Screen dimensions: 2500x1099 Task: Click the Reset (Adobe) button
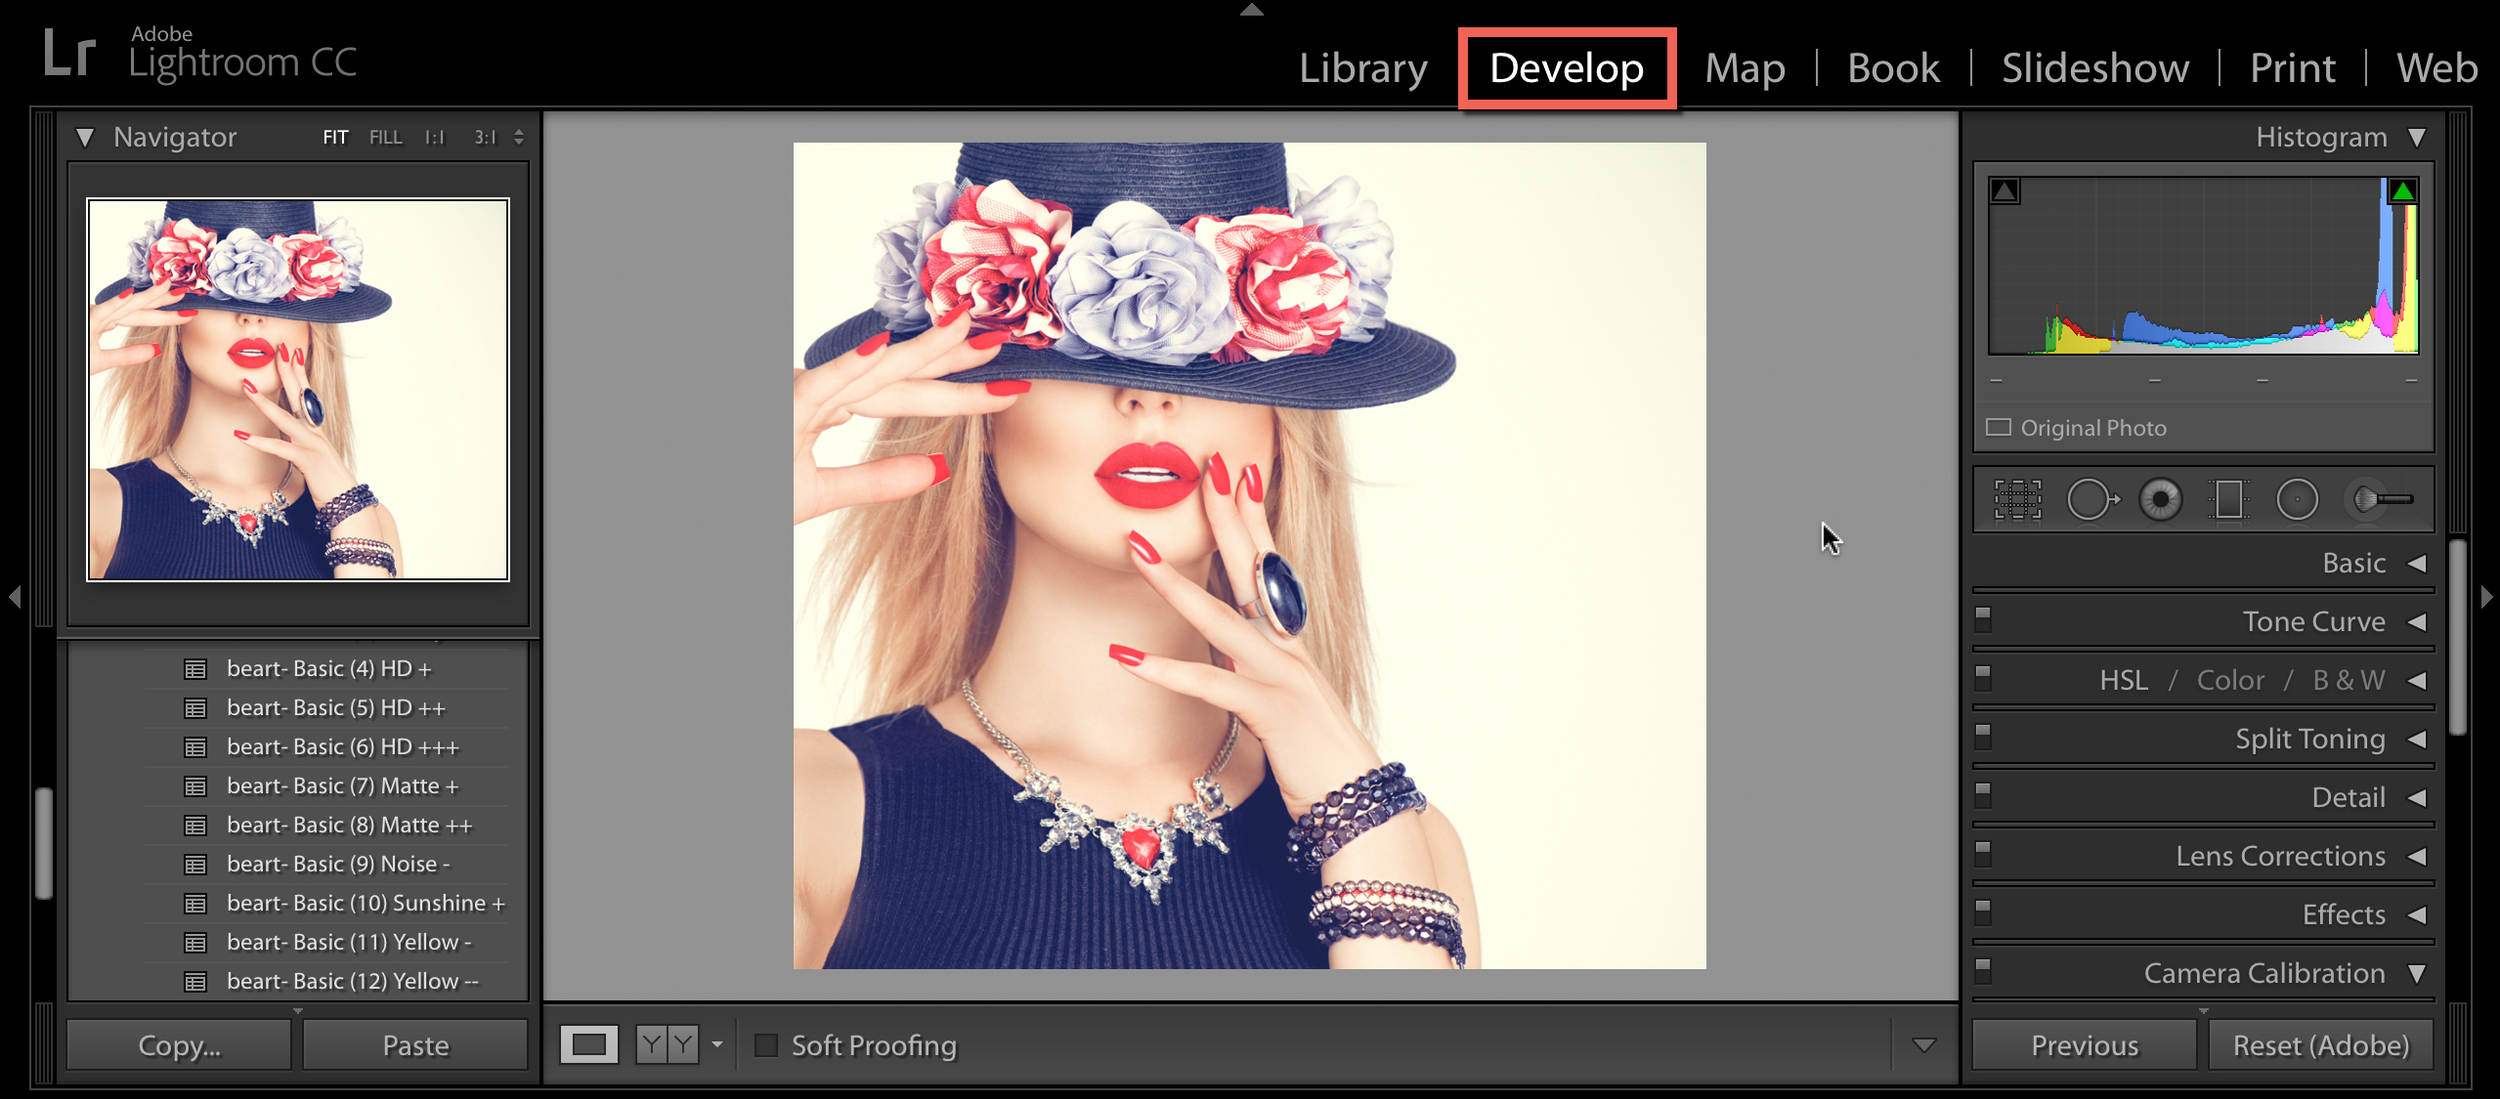2320,1045
